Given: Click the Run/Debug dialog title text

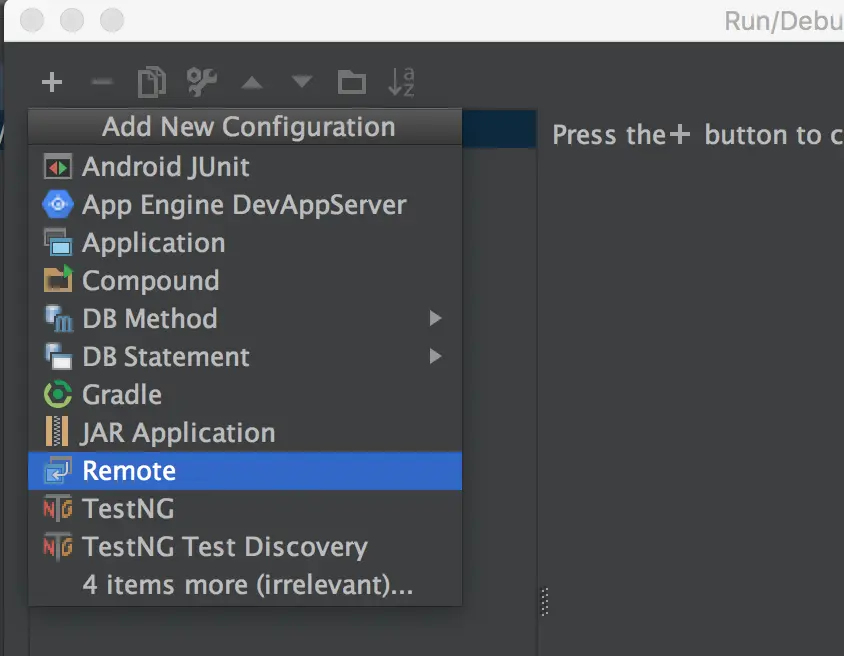Looking at the screenshot, I should pyautogui.click(x=784, y=22).
